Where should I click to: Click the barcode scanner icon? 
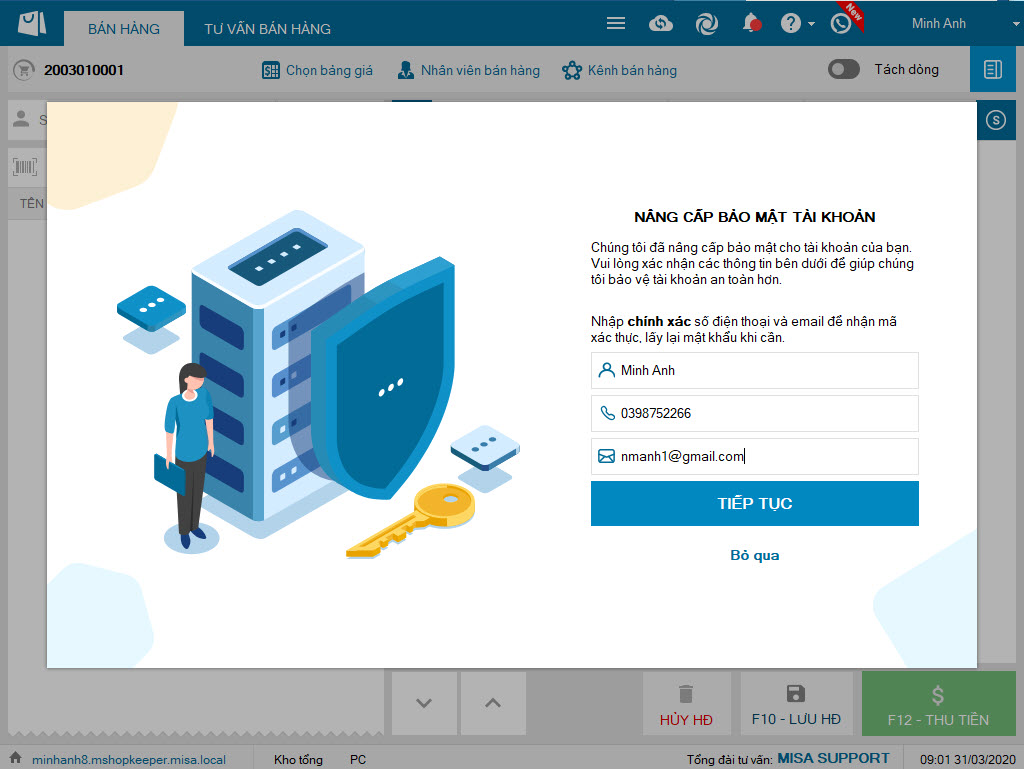click(x=25, y=167)
